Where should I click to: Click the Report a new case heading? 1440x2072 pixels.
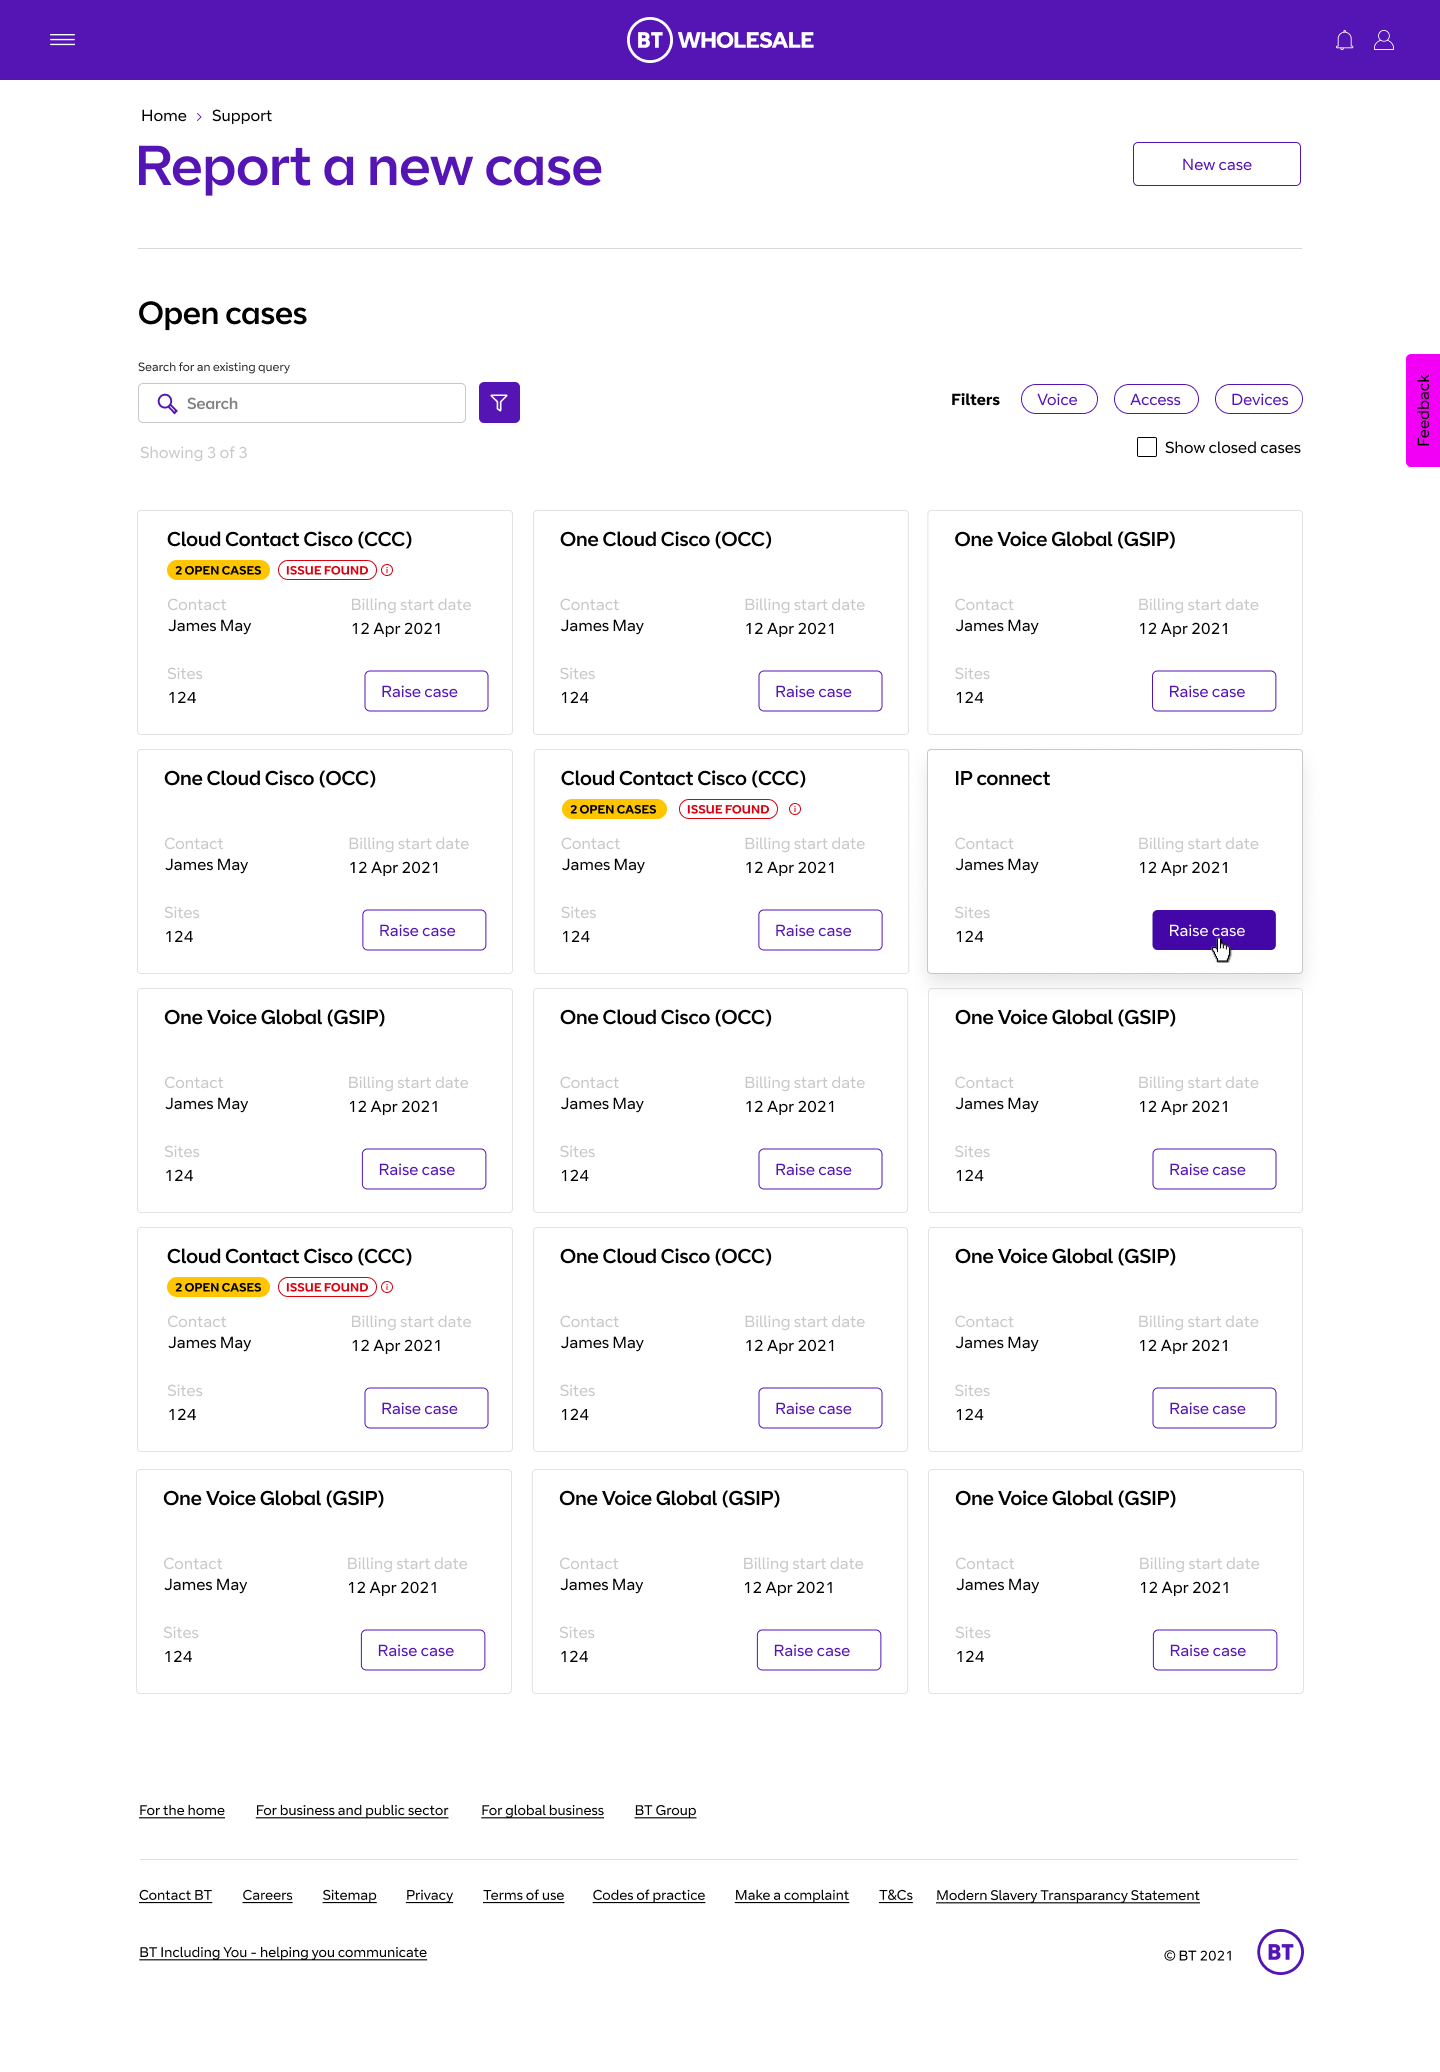point(369,167)
